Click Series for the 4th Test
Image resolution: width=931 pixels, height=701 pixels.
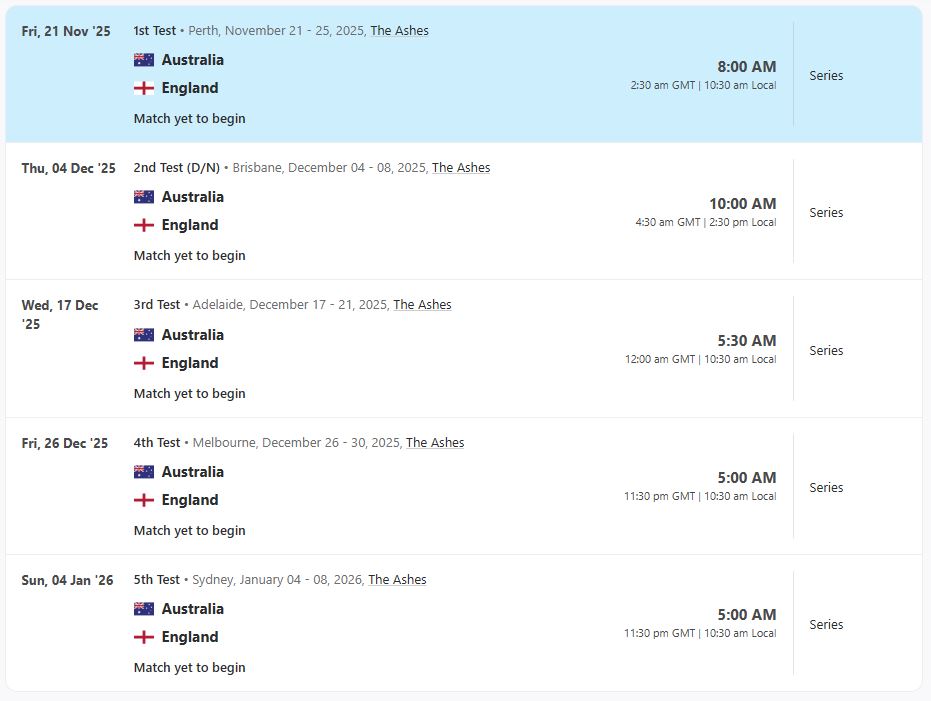[x=826, y=488]
